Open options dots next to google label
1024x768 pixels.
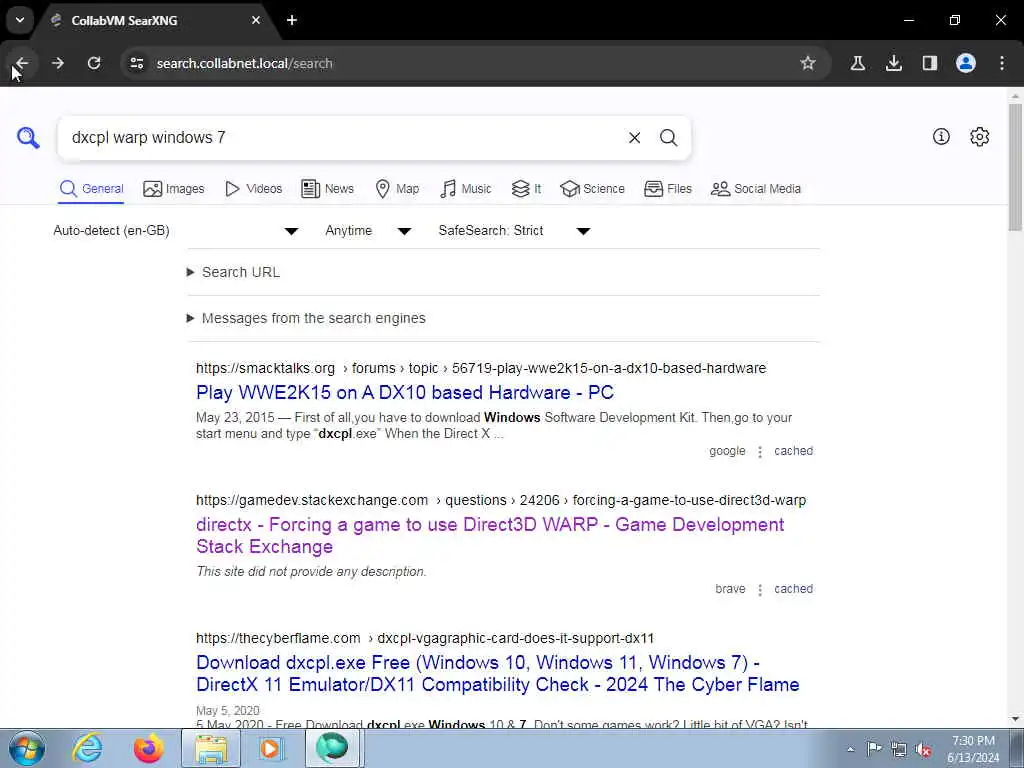click(x=760, y=452)
